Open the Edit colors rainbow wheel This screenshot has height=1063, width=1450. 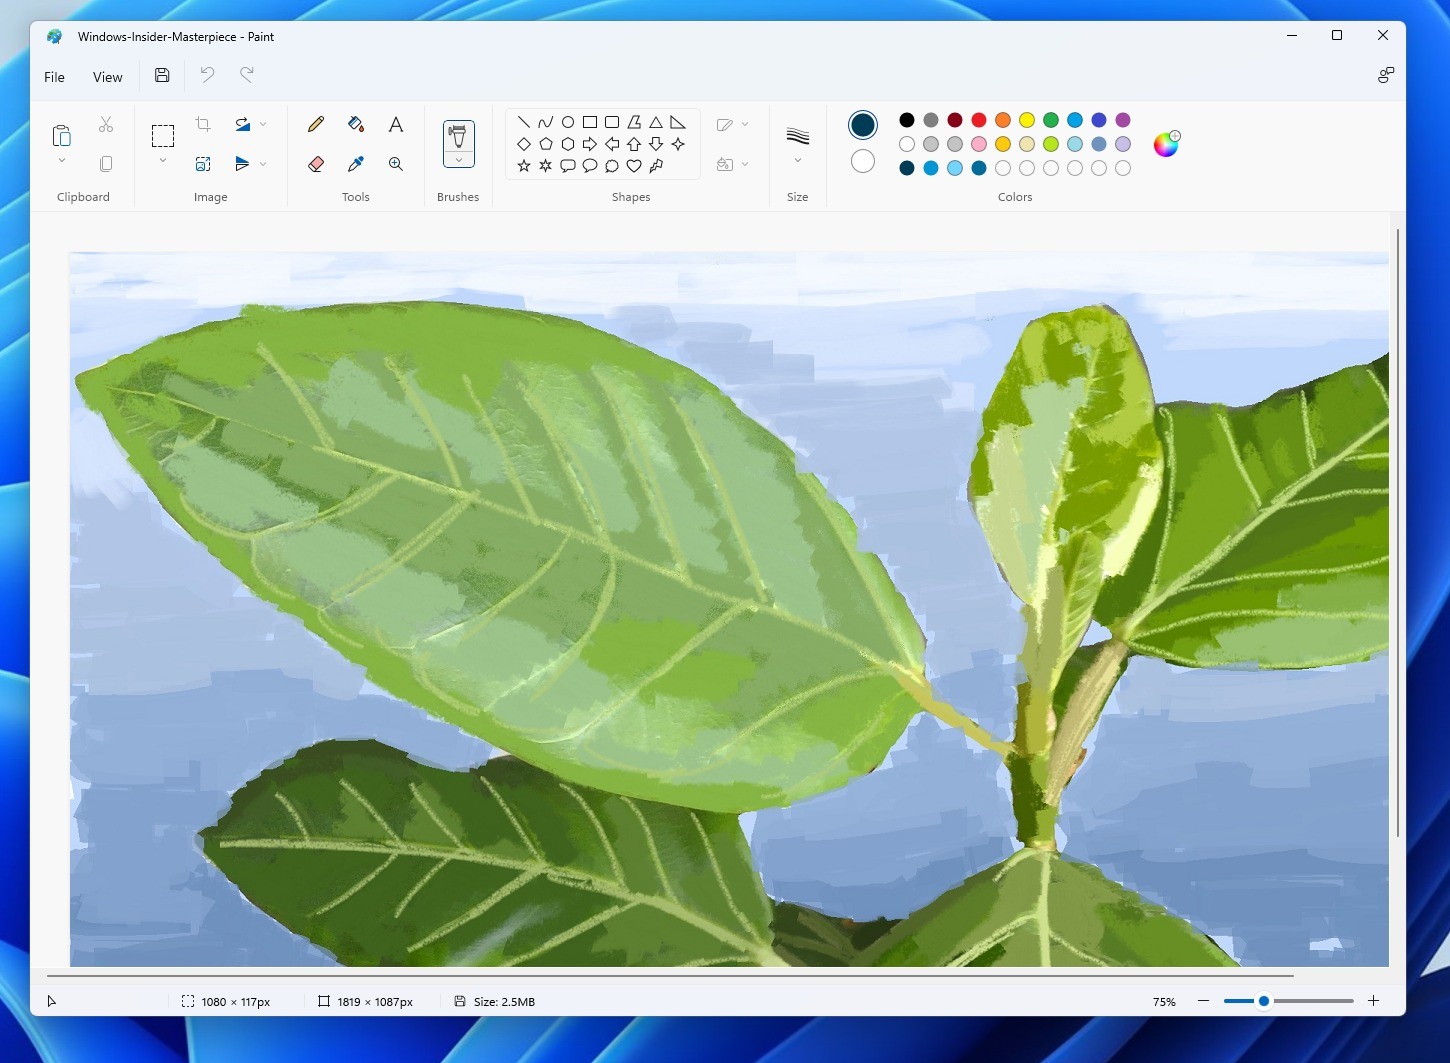(x=1166, y=144)
